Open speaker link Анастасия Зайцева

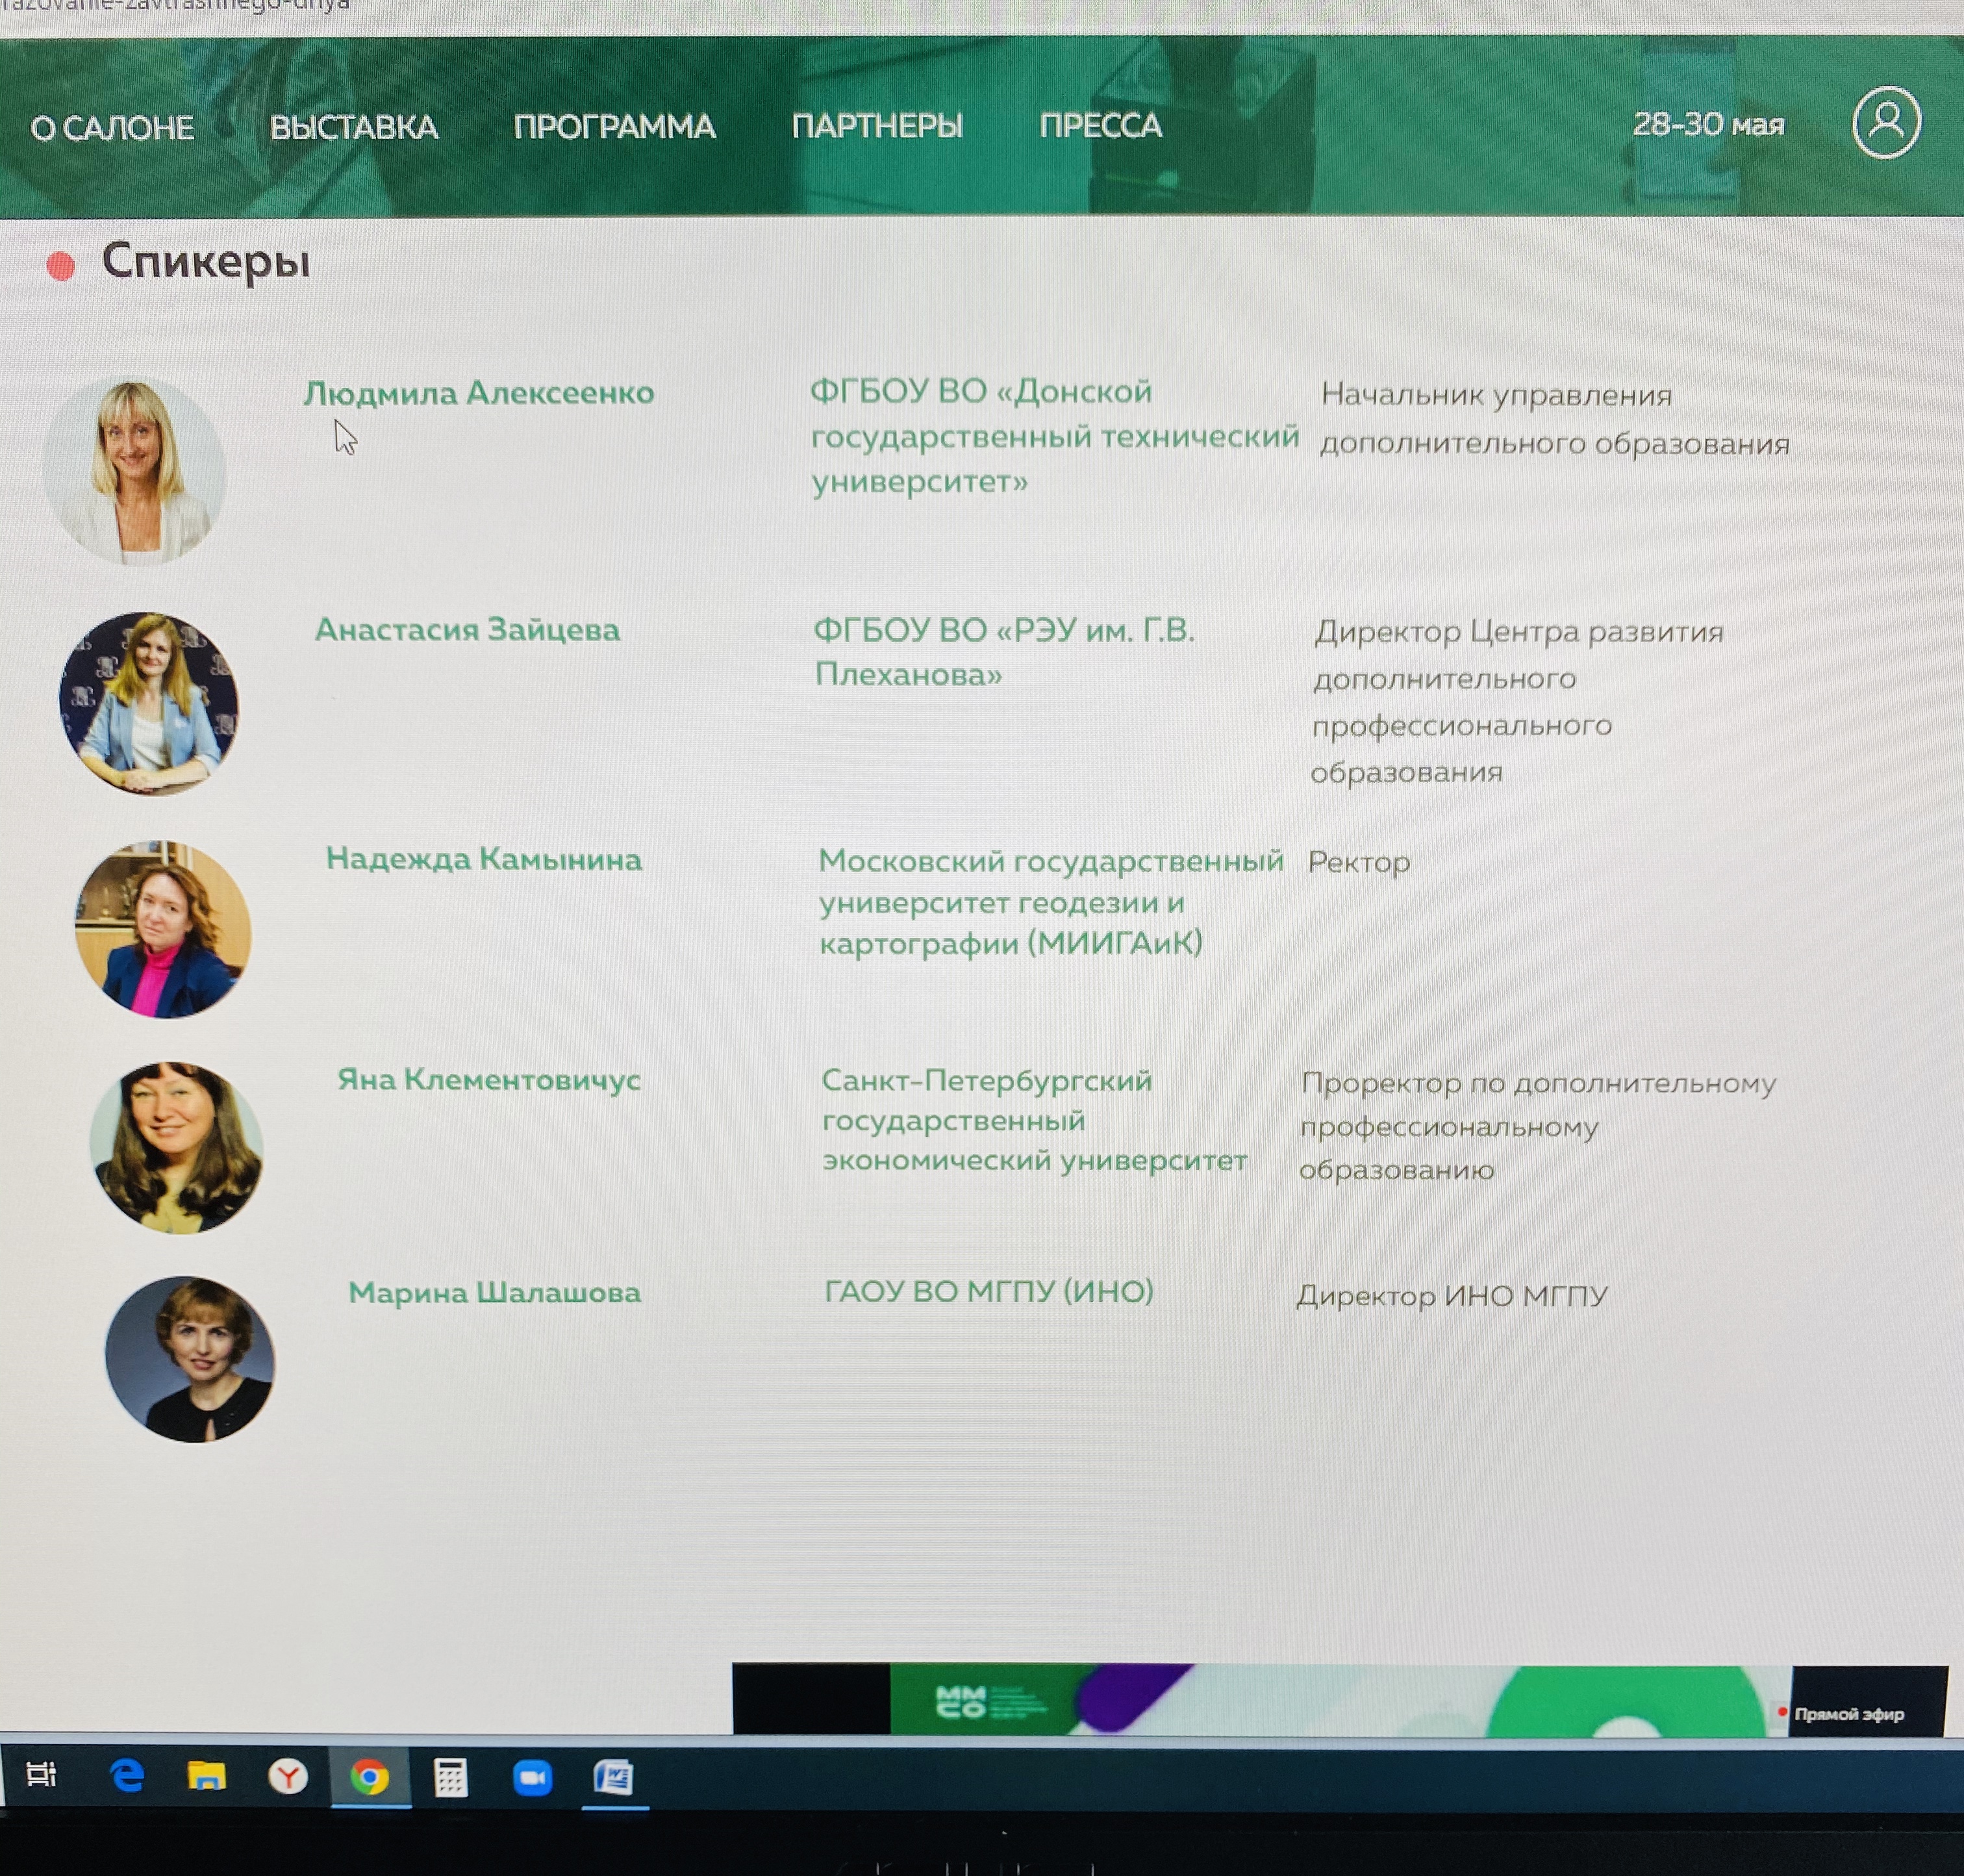coord(467,629)
